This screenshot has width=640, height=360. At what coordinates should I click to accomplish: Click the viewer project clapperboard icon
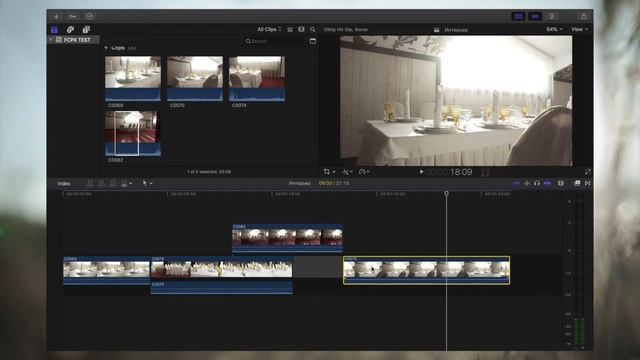436,30
